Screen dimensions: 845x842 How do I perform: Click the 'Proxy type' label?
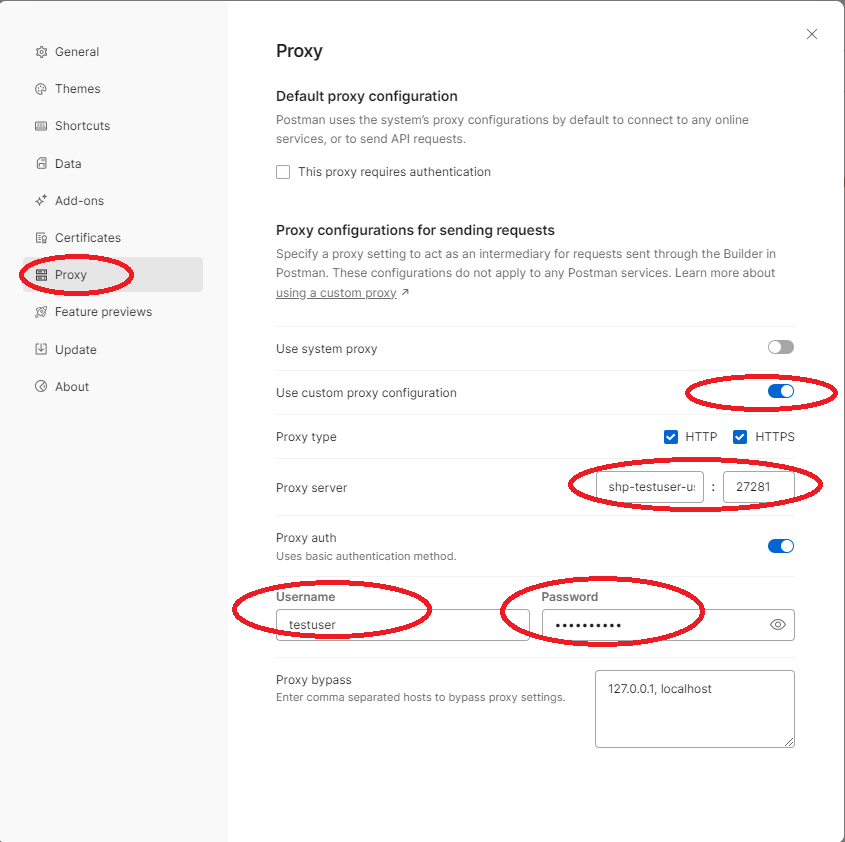[306, 437]
